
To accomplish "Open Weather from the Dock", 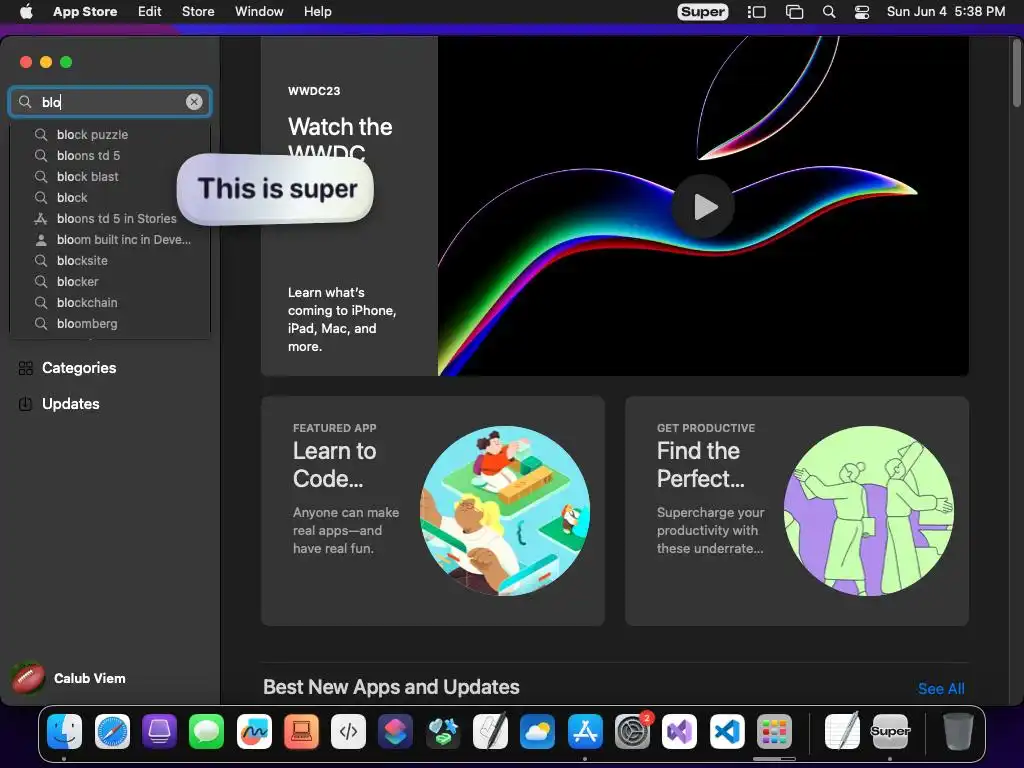I will tap(537, 731).
